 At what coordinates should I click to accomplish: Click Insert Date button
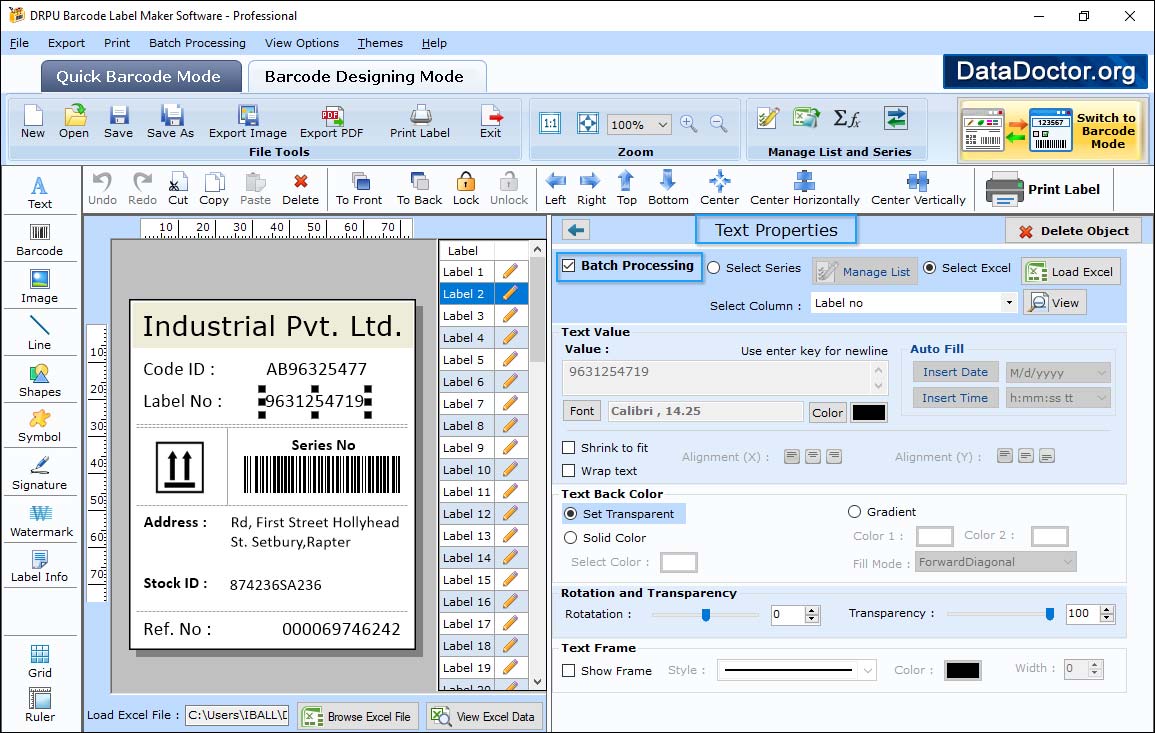(955, 372)
